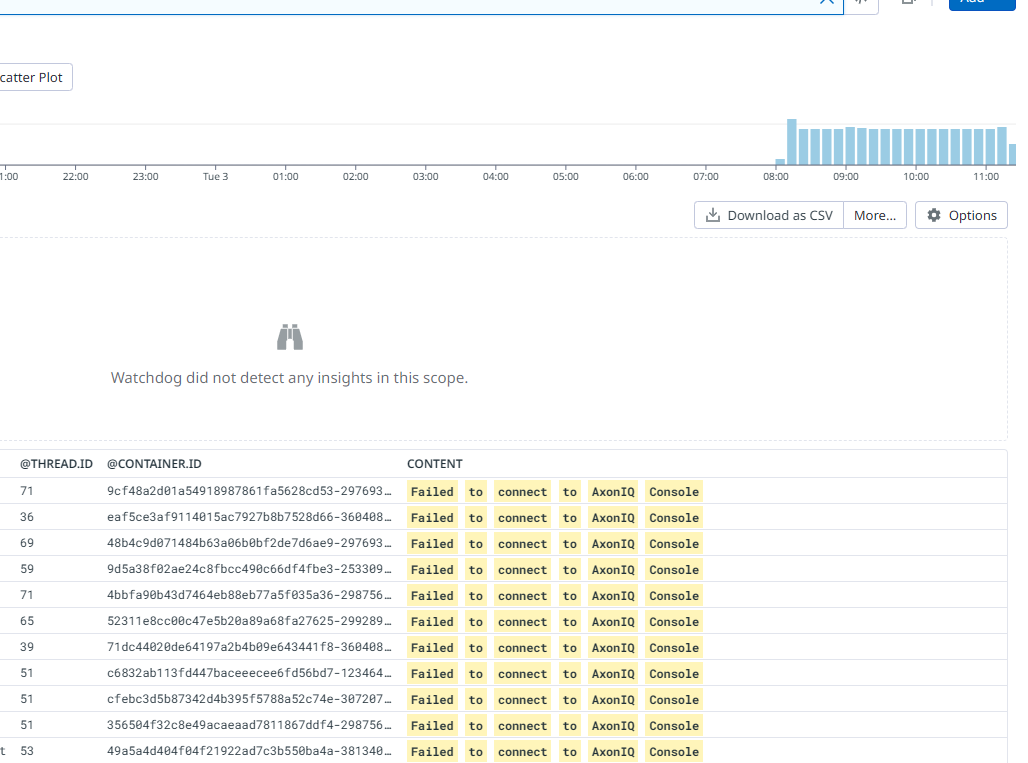
Task: Click 'Console' in the 9d5a38f0 row
Action: 674,570
